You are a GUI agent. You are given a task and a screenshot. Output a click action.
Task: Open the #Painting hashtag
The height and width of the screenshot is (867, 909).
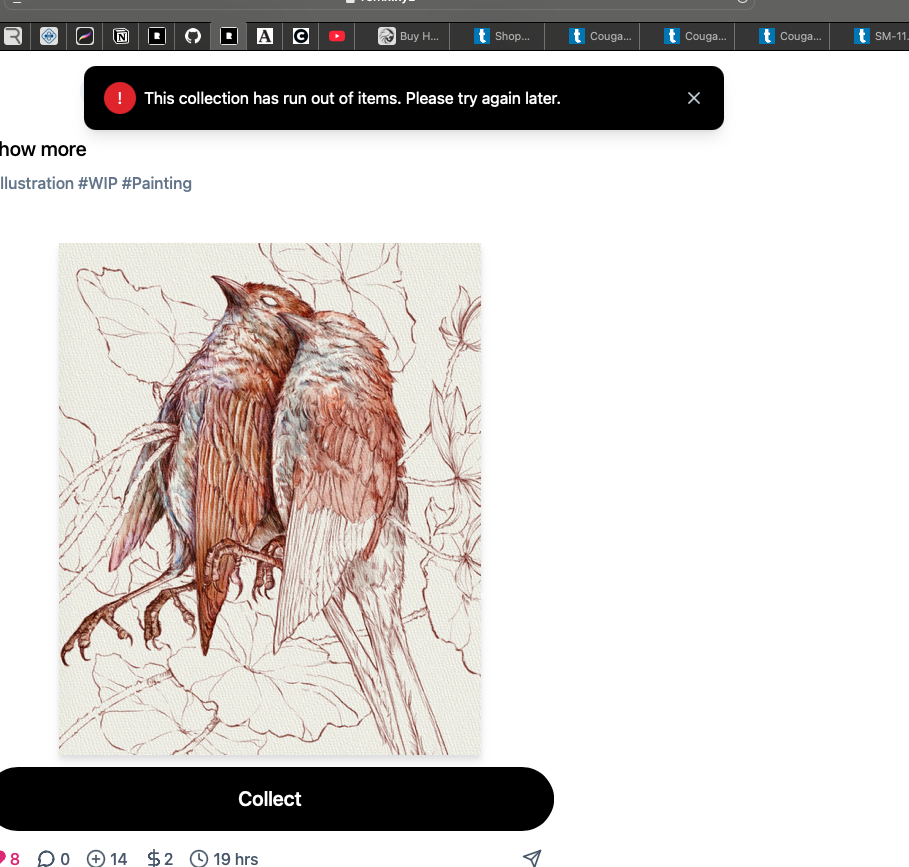pyautogui.click(x=157, y=183)
